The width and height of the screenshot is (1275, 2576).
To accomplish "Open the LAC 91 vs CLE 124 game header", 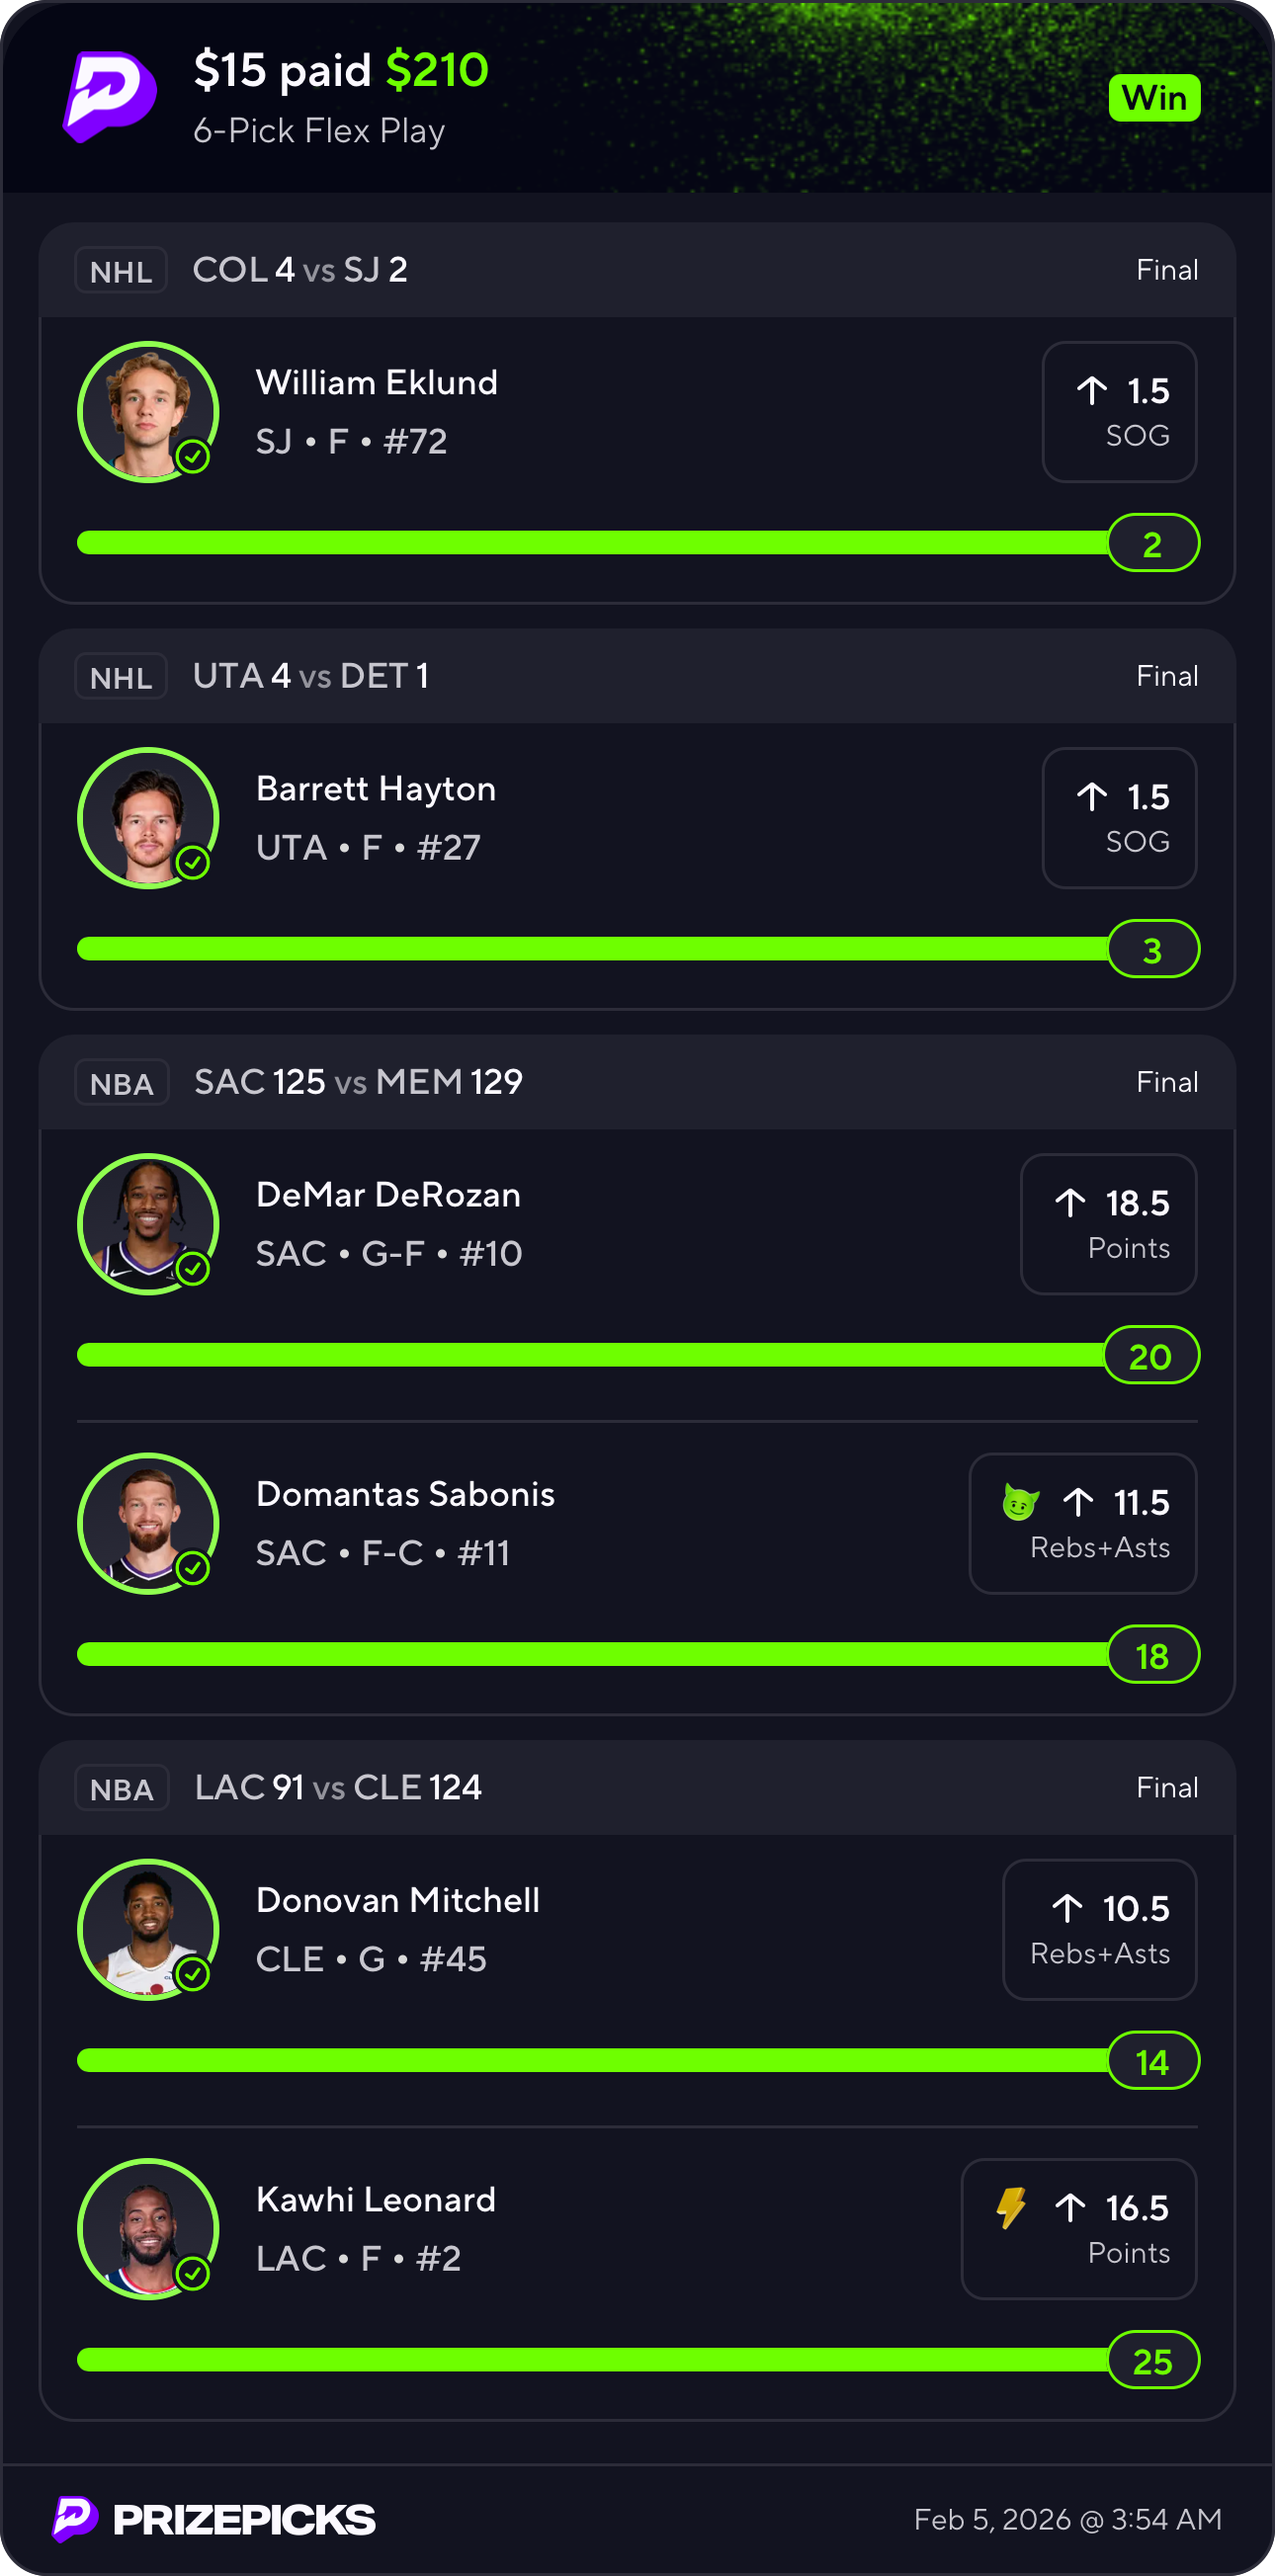I will tap(338, 1788).
